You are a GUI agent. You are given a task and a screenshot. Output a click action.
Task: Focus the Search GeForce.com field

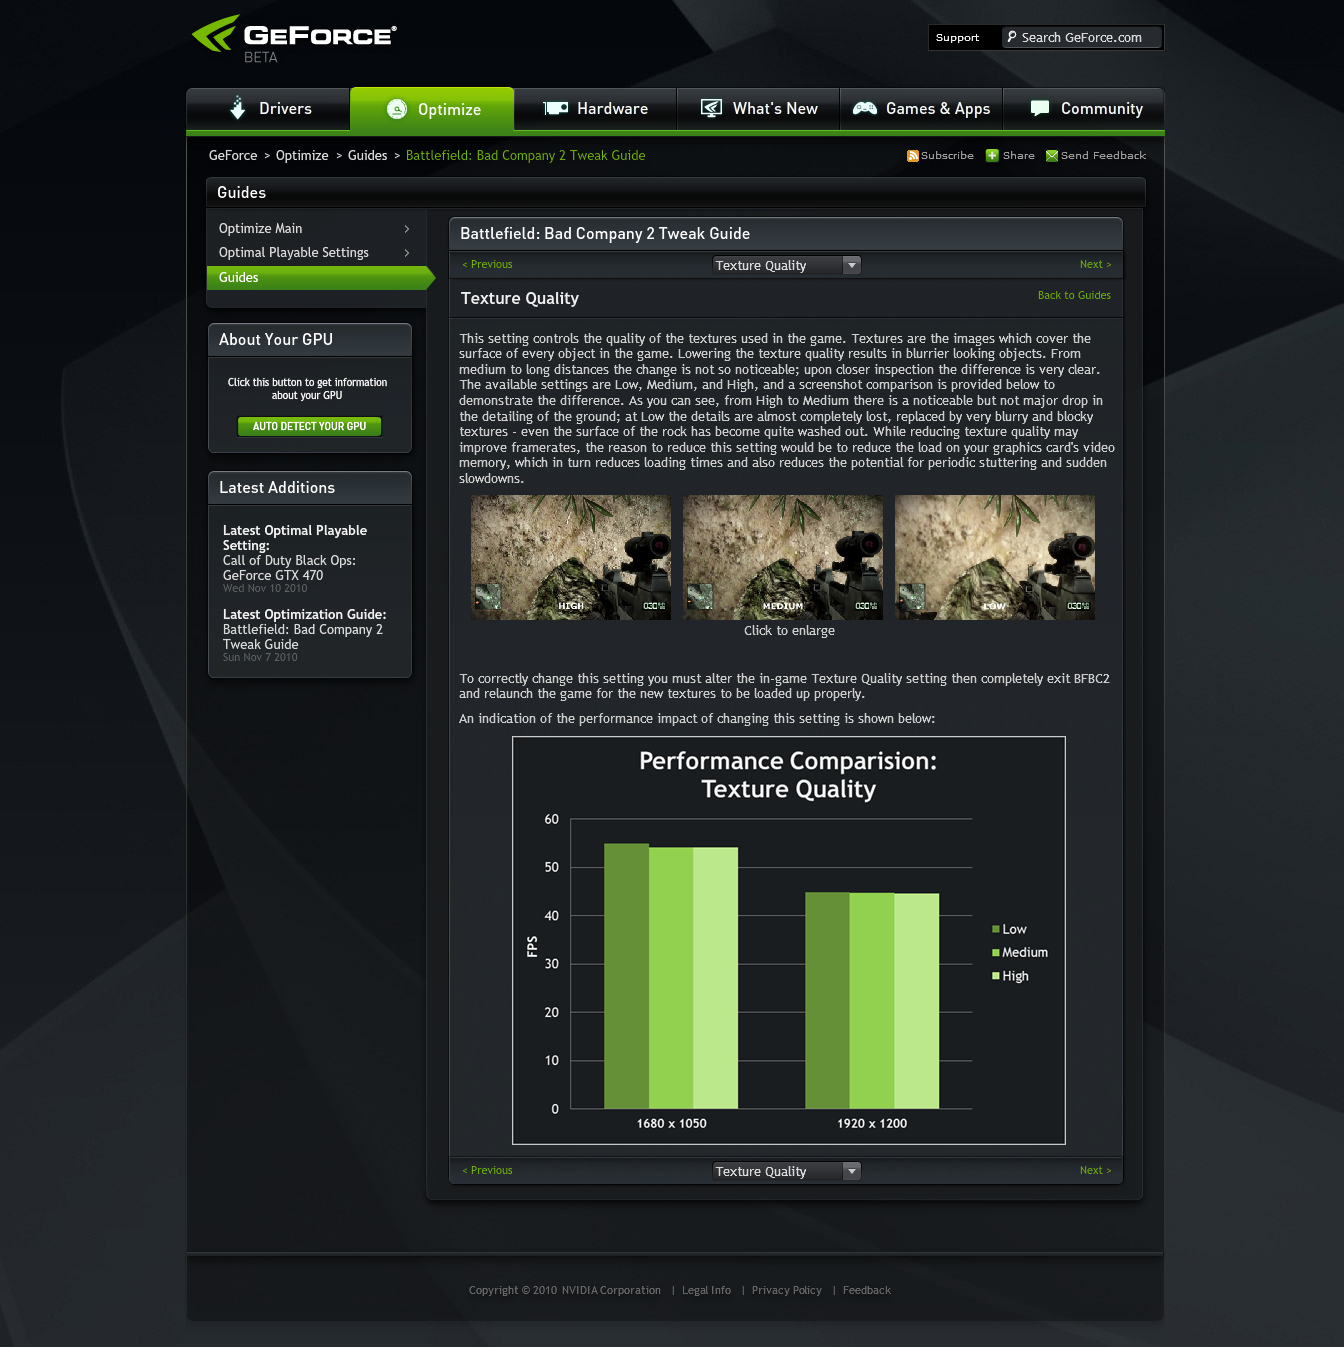pos(1082,37)
